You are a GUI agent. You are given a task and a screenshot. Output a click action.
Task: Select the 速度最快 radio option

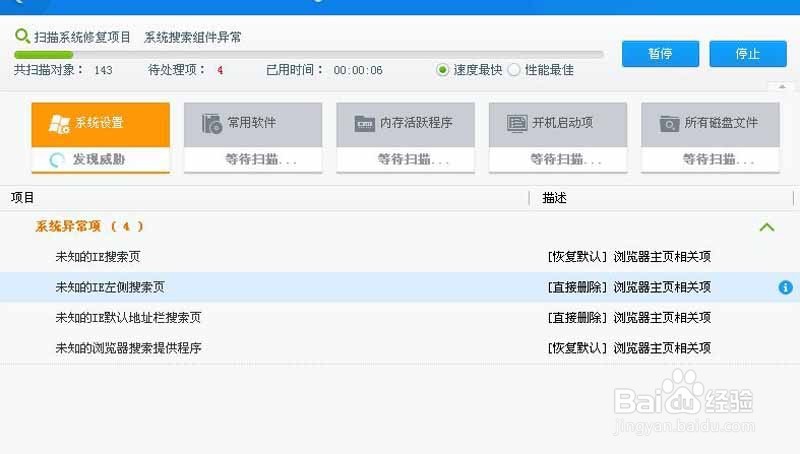(x=442, y=70)
